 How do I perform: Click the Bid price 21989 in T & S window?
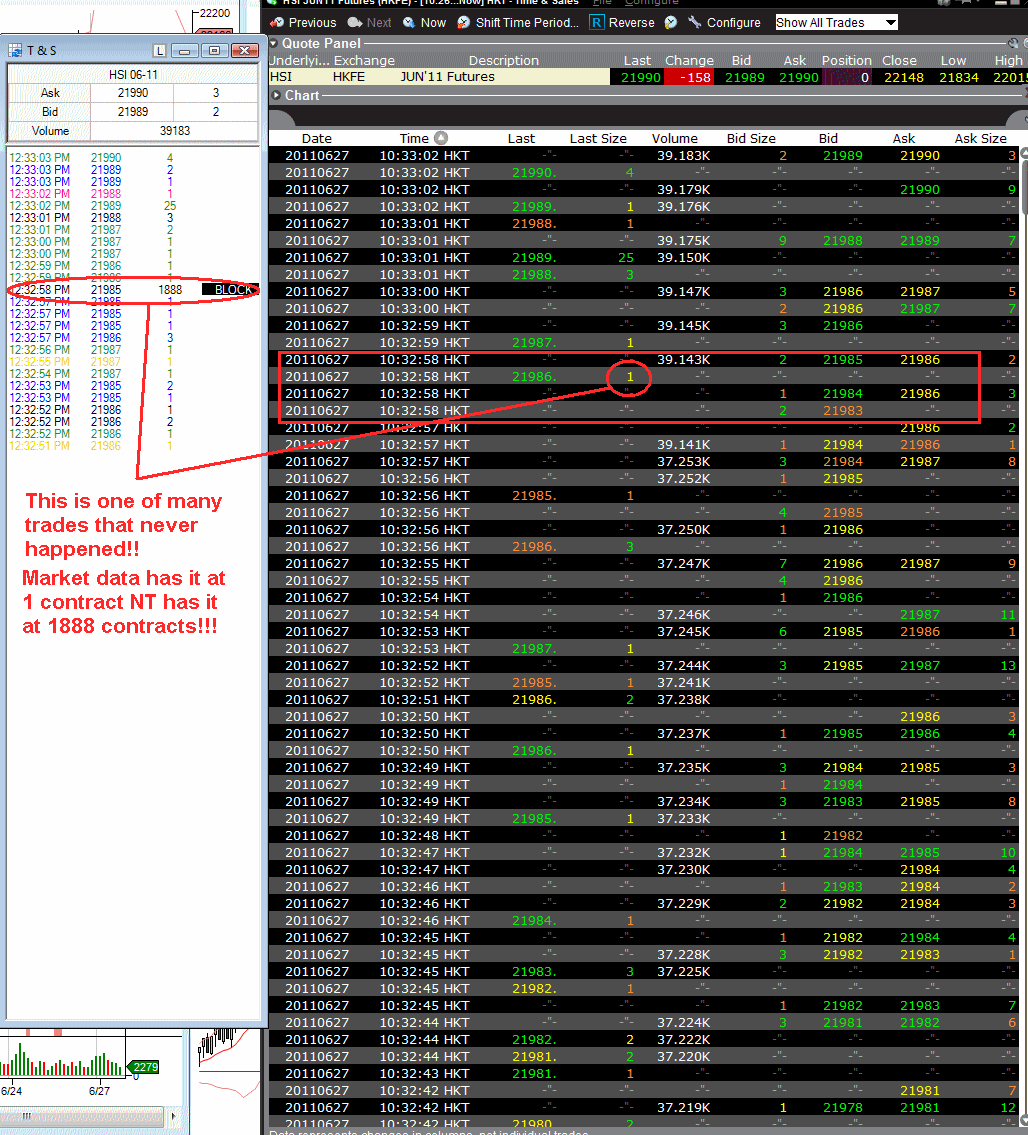pos(132,111)
